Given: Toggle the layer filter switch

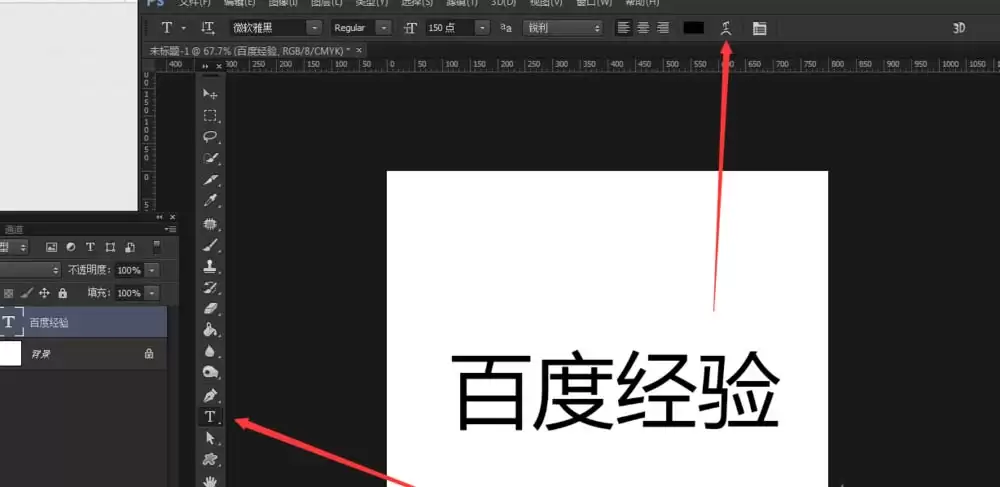Looking at the screenshot, I should (x=156, y=247).
